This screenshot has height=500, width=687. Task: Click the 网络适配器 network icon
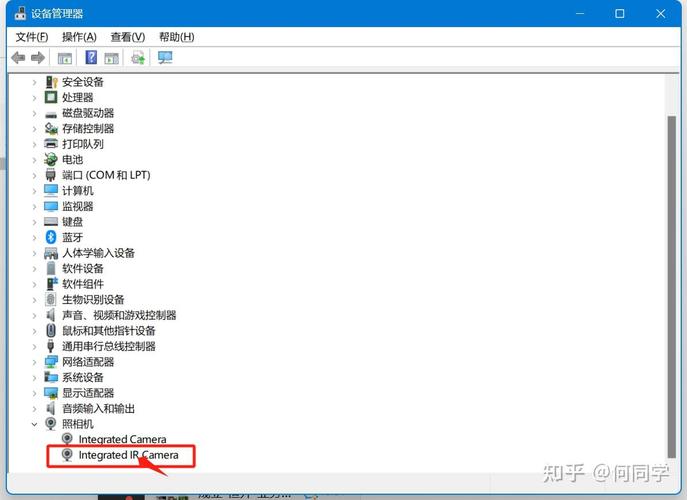(x=51, y=362)
